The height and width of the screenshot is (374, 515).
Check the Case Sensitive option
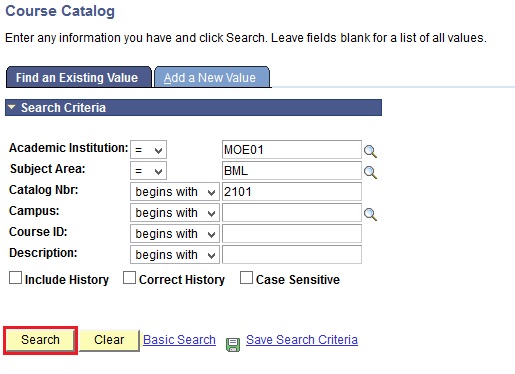246,278
